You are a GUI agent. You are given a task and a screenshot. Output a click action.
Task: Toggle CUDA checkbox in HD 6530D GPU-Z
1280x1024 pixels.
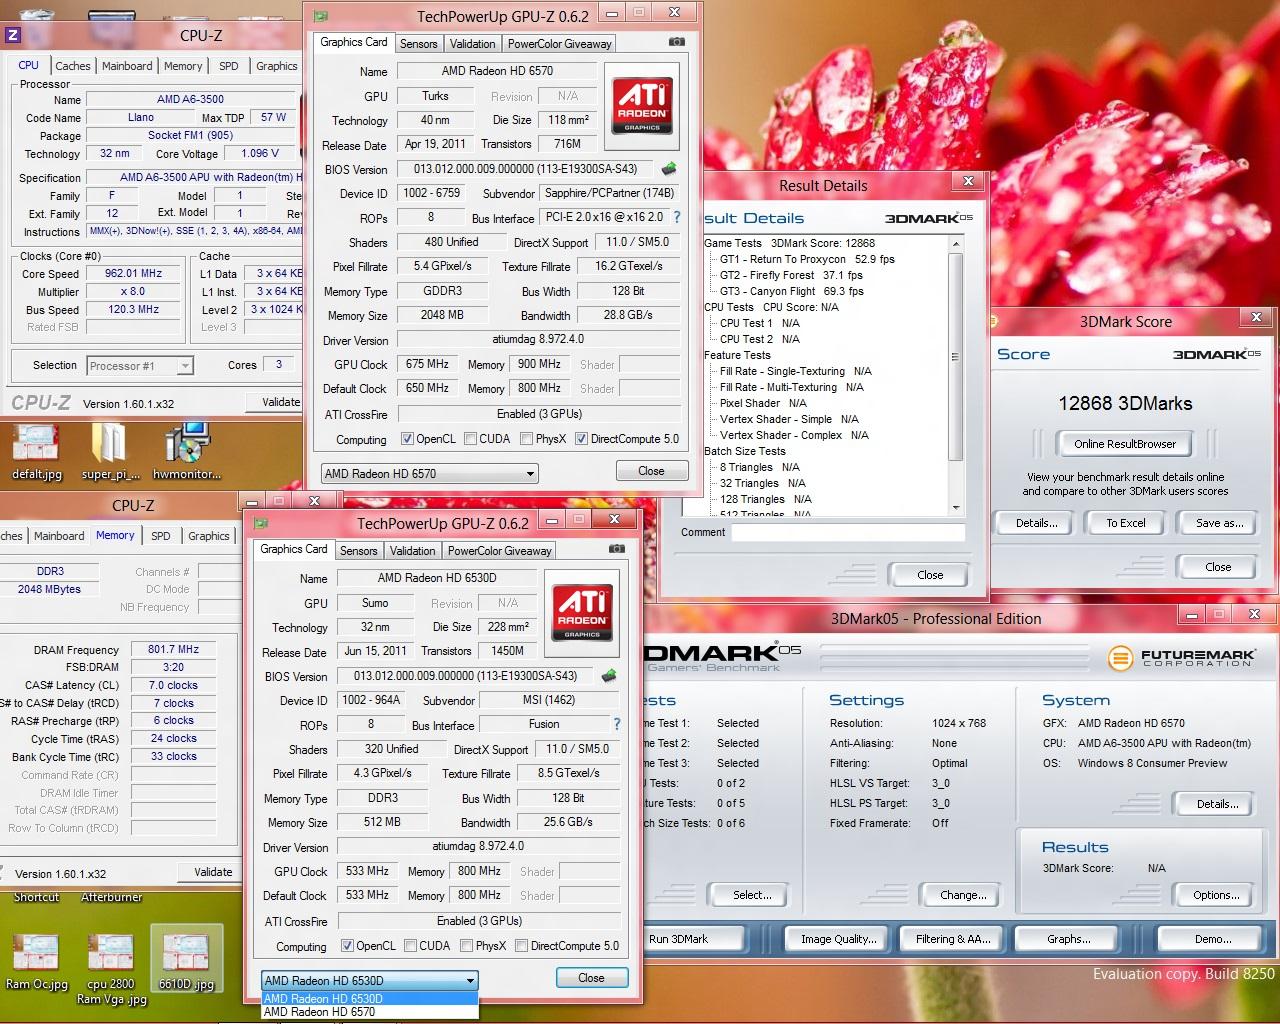point(409,946)
